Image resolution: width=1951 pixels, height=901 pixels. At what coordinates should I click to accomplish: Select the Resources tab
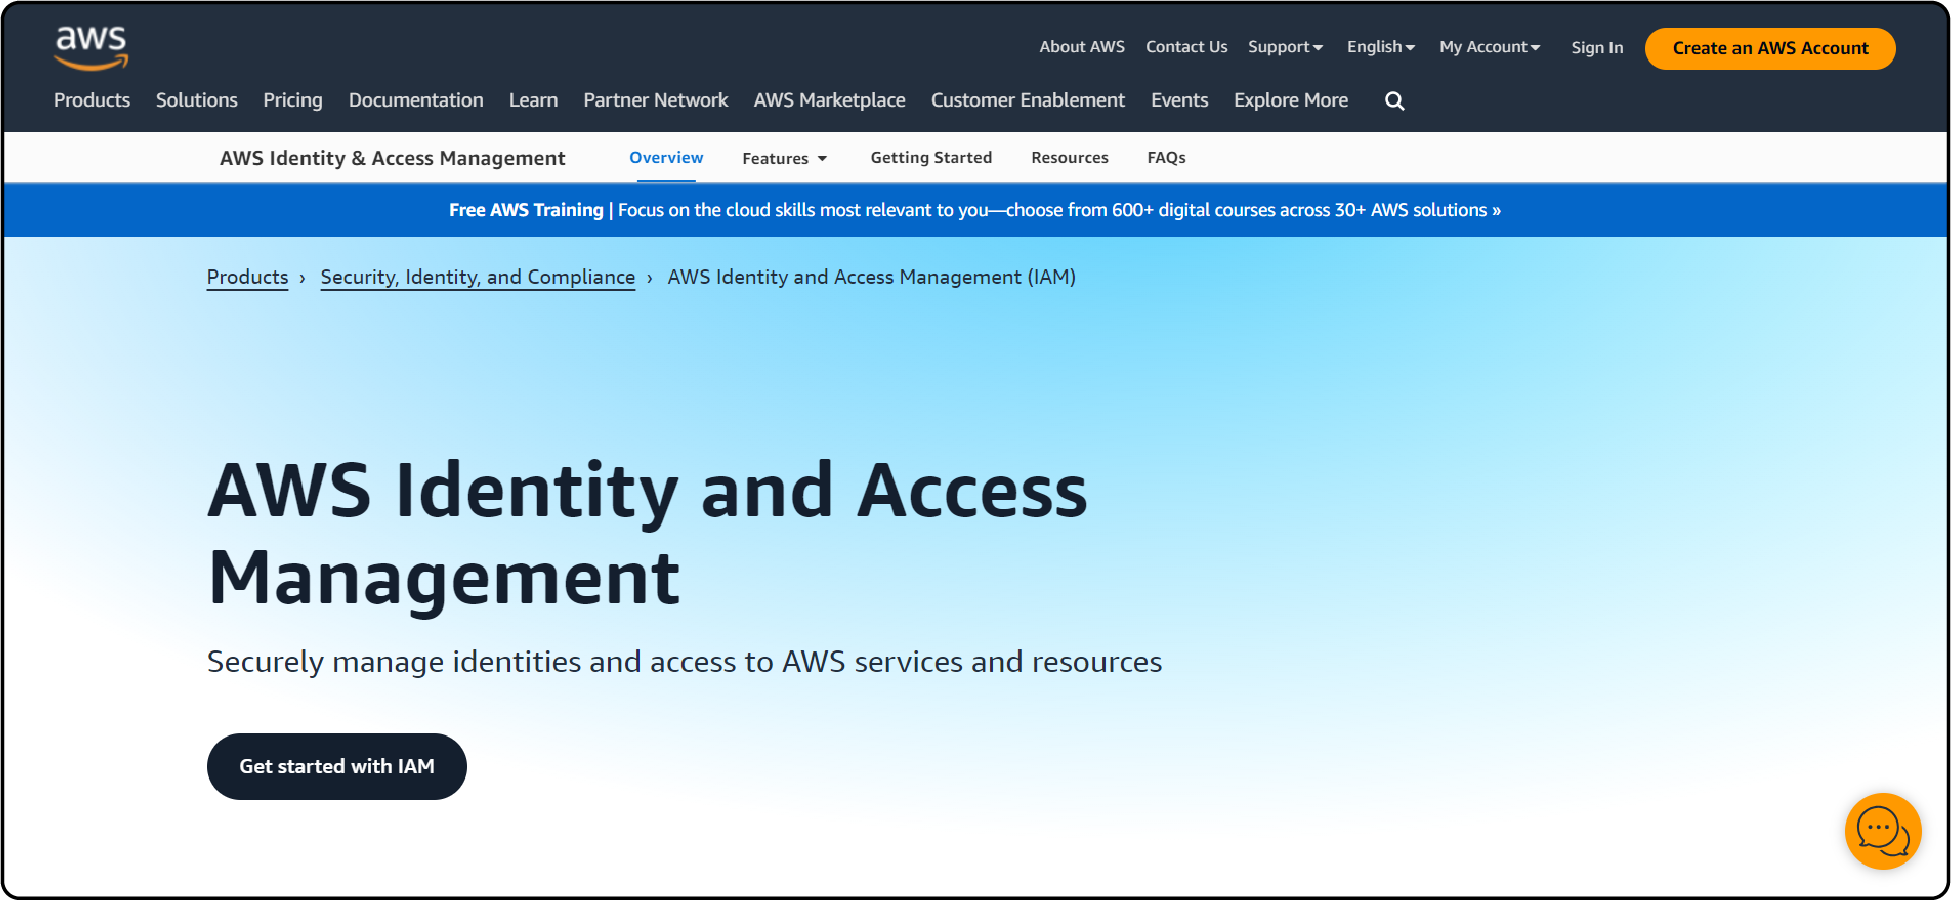[1070, 158]
